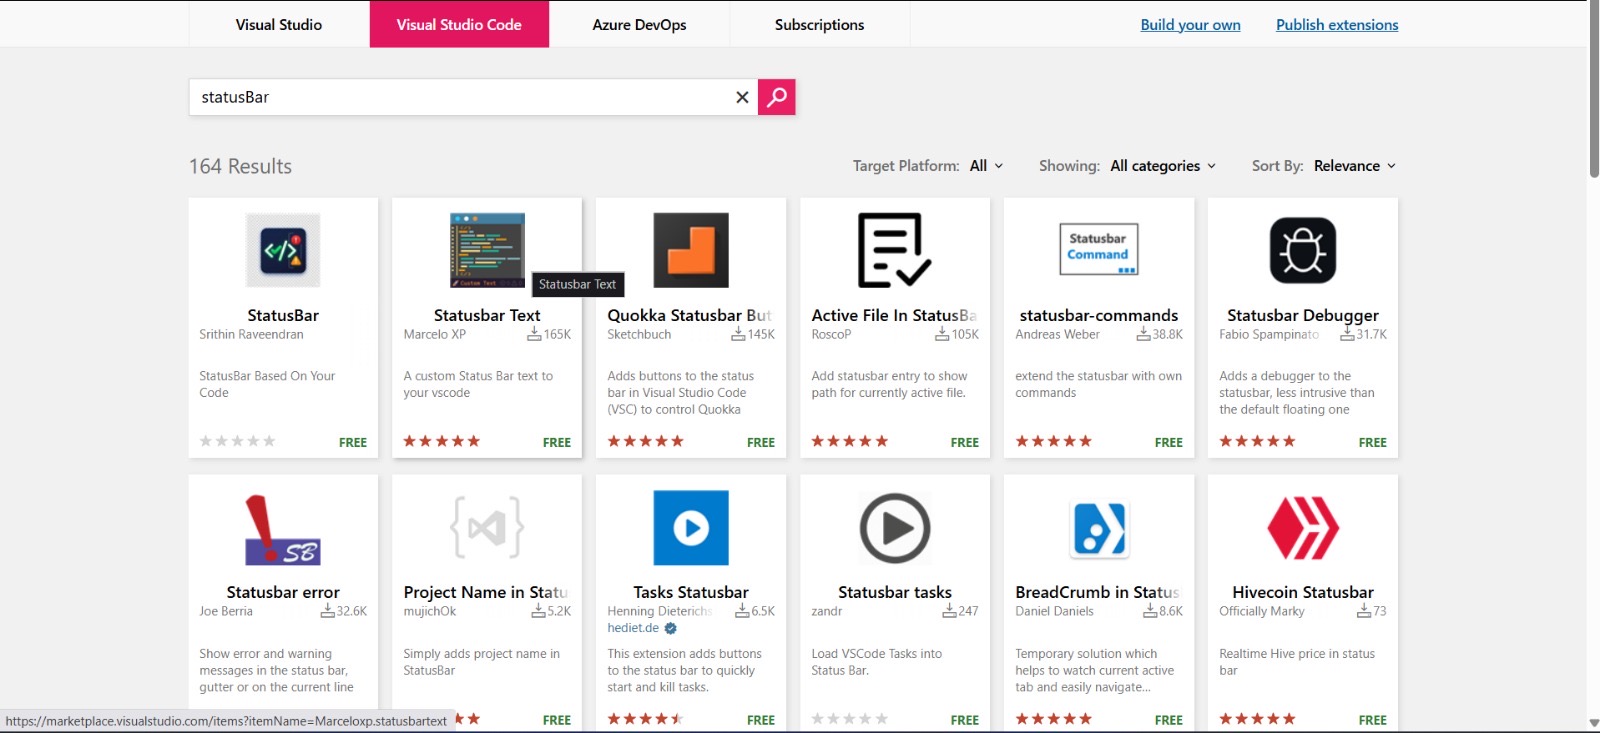This screenshot has width=1600, height=733.
Task: Change Sort By Relevance dropdown
Action: (x=1354, y=166)
